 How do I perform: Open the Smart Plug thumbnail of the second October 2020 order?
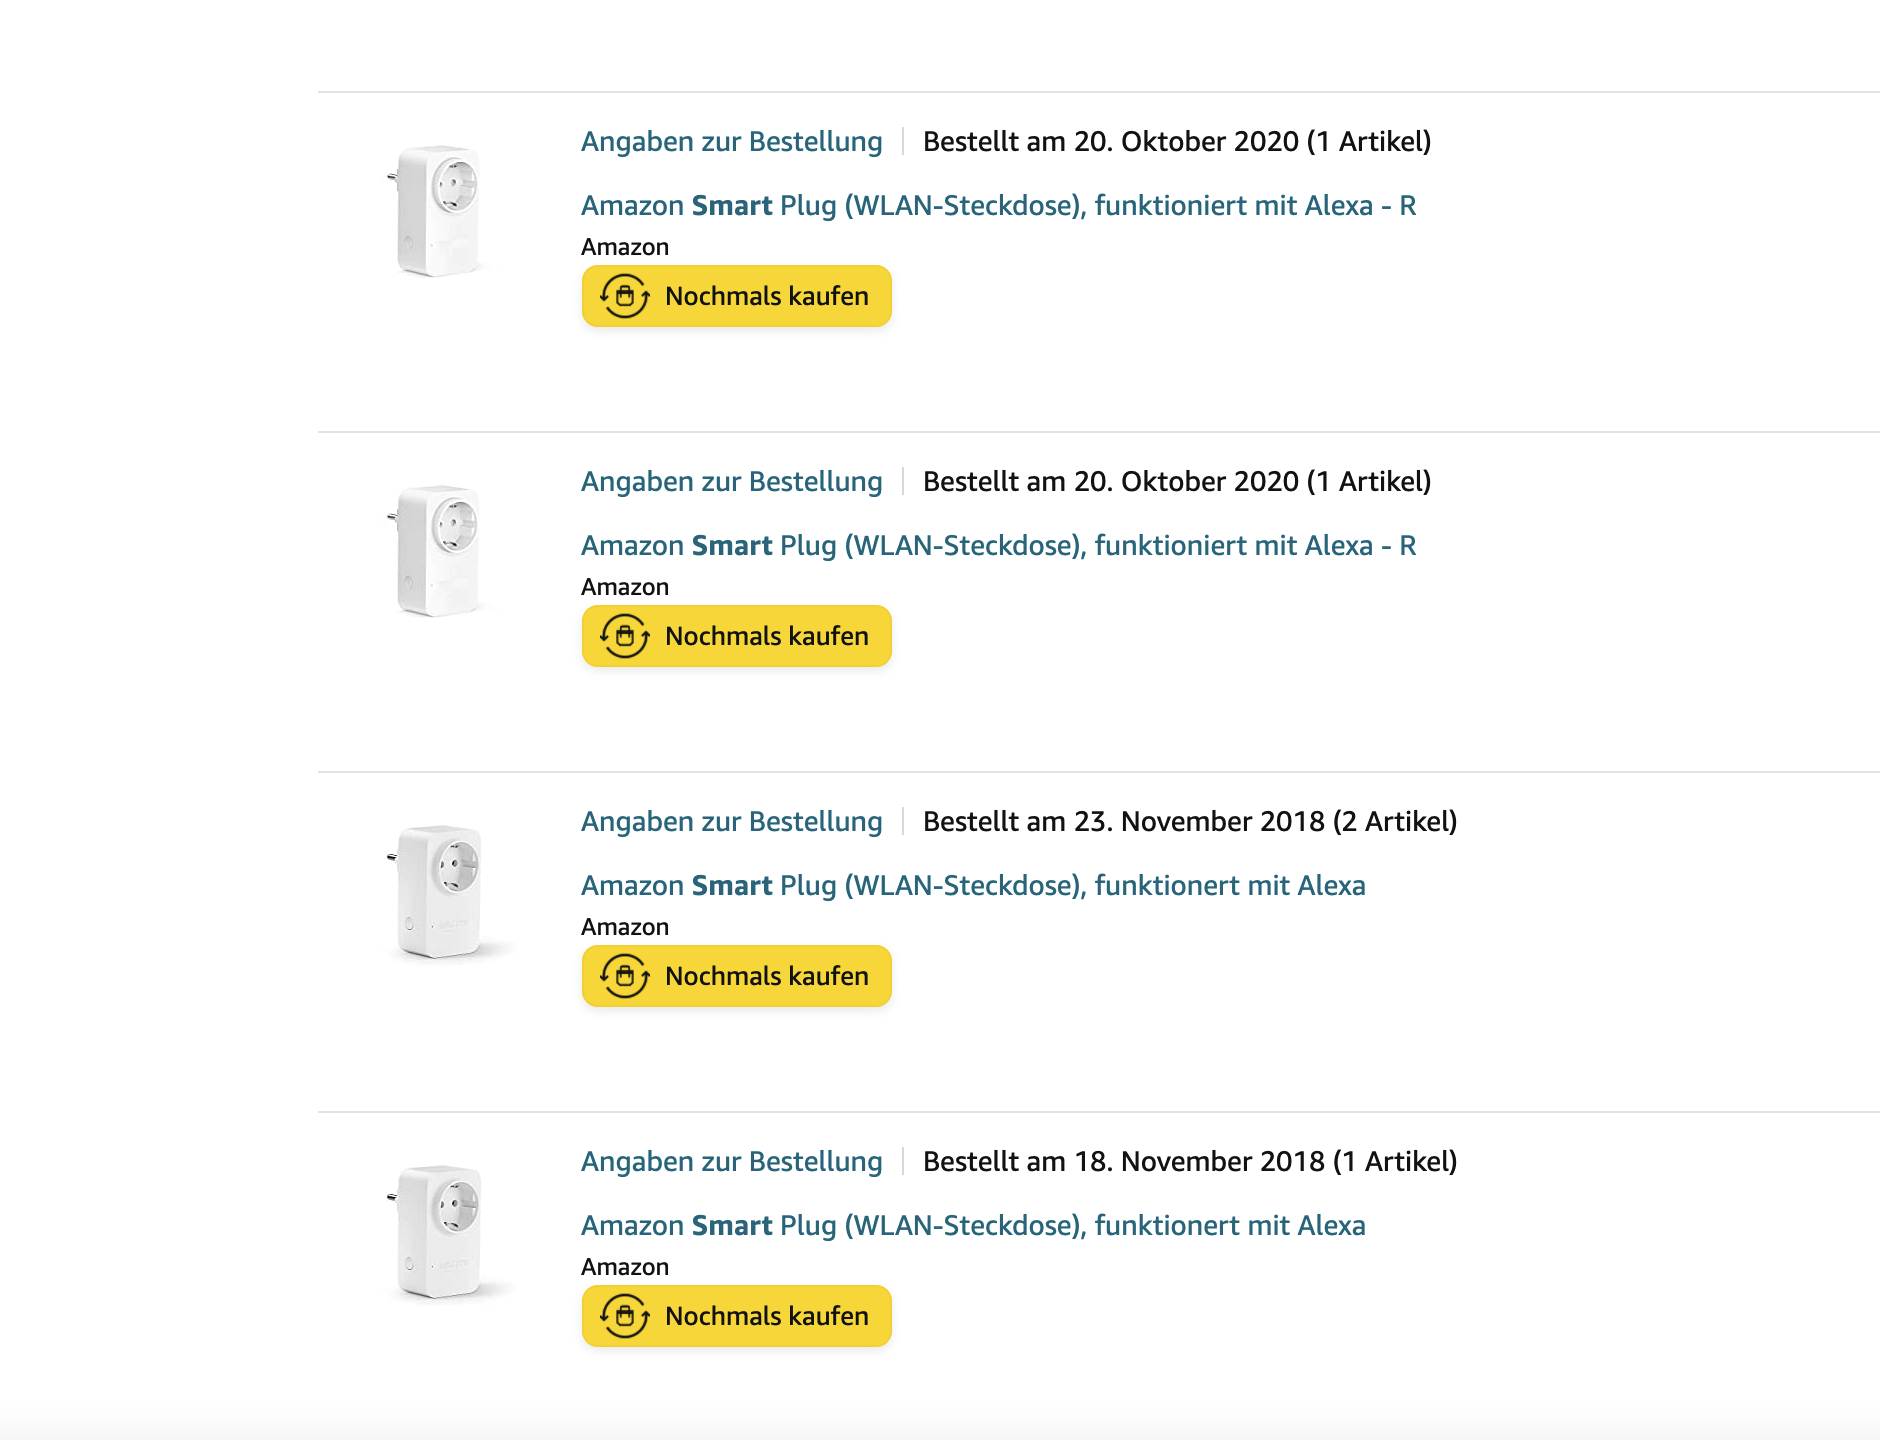(439, 550)
